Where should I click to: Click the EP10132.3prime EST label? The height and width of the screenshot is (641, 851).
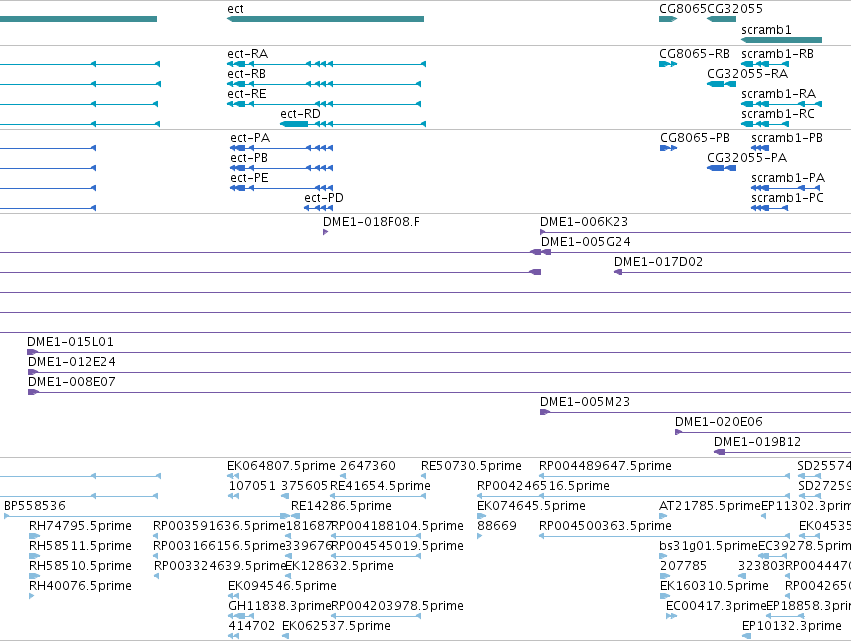pyautogui.click(x=792, y=626)
